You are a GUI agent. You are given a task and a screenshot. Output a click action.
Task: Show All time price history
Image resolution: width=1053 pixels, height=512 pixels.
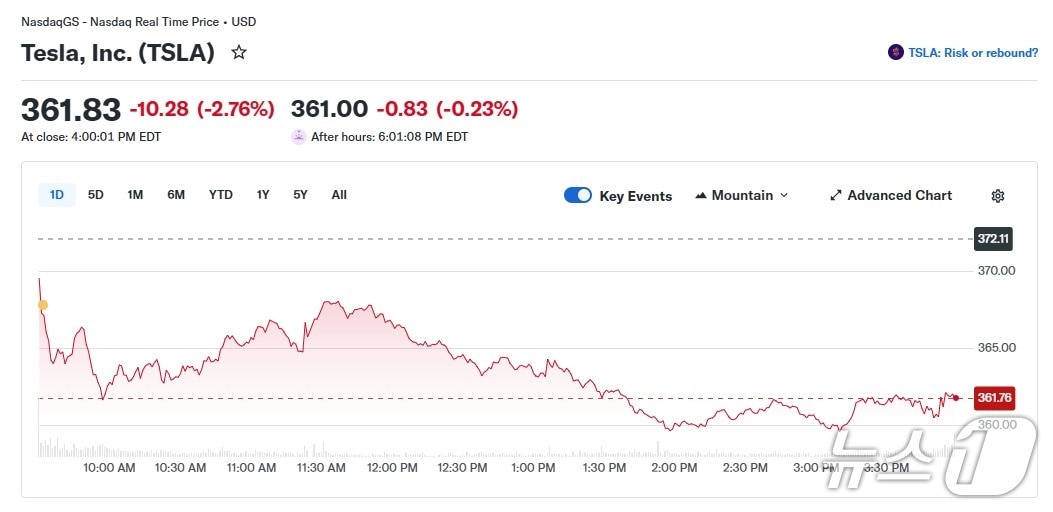tap(339, 195)
